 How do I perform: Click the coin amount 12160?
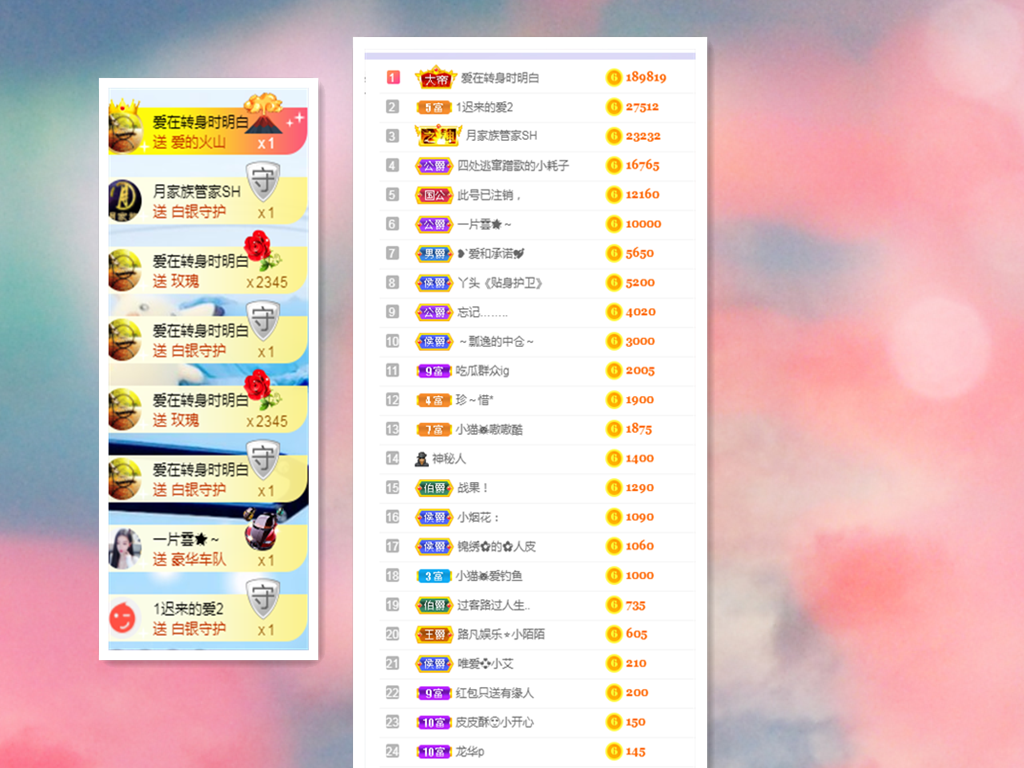click(x=643, y=195)
